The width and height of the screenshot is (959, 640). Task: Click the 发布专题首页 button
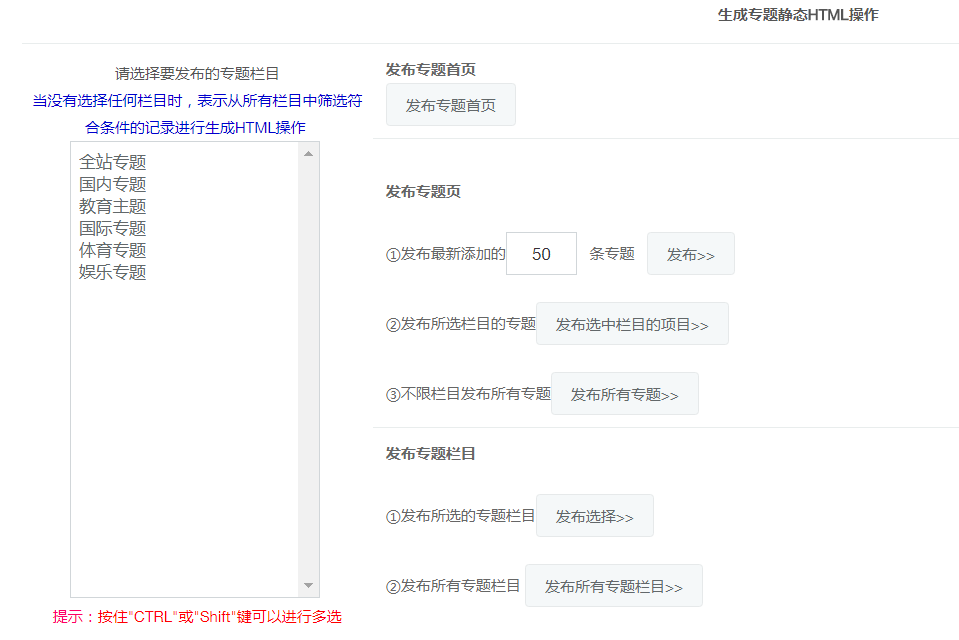pyautogui.click(x=450, y=104)
